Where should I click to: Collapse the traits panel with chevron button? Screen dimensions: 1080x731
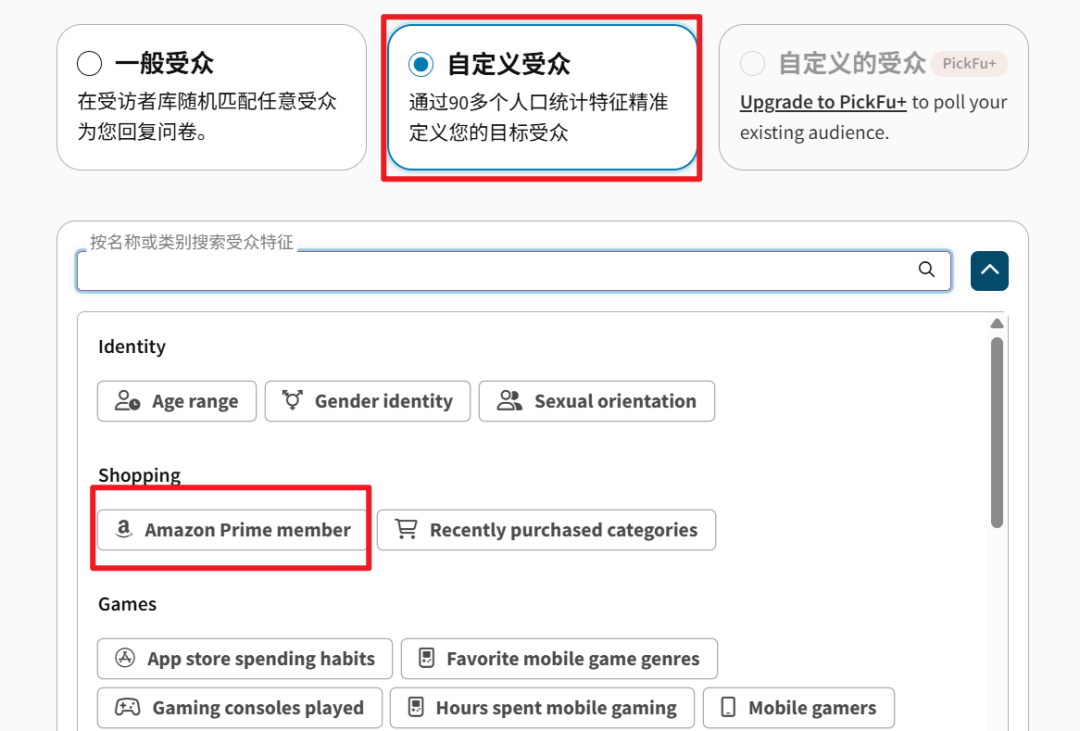(x=989, y=271)
